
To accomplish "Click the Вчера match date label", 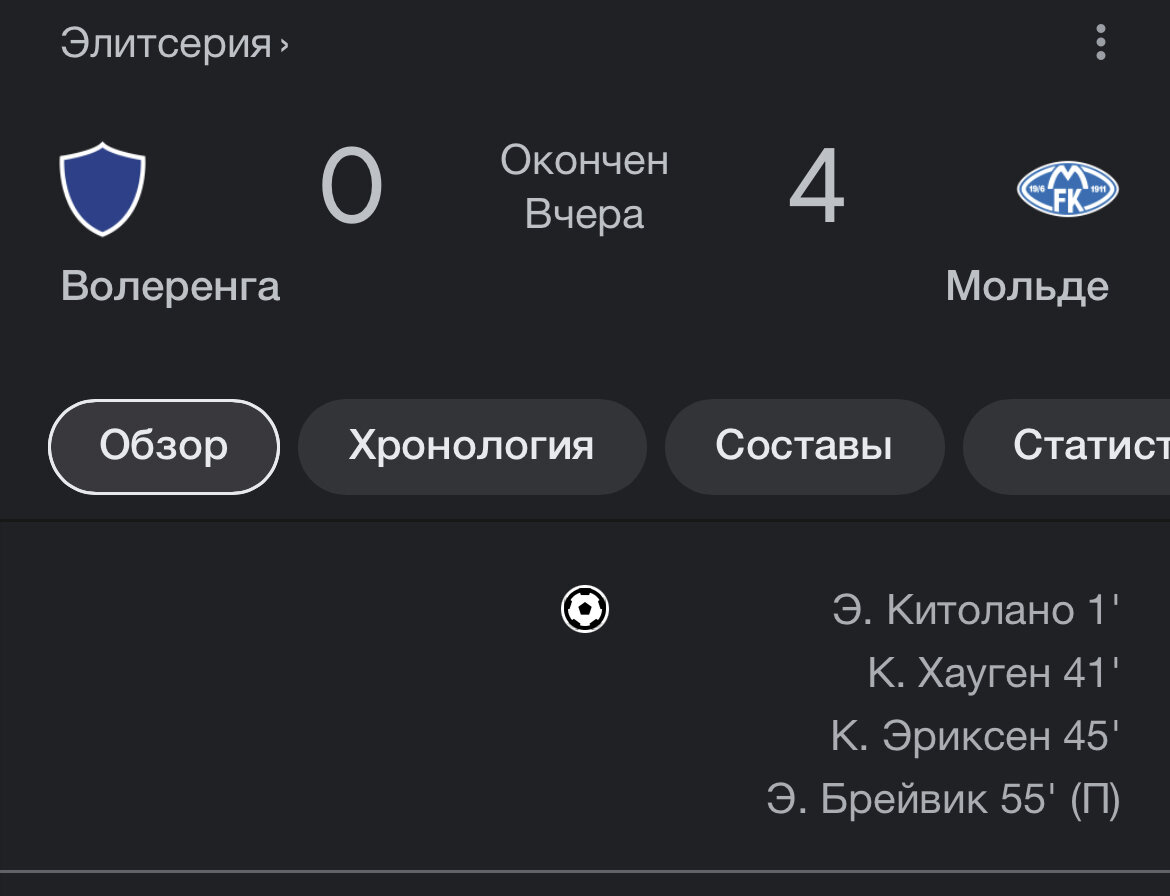I will [584, 215].
